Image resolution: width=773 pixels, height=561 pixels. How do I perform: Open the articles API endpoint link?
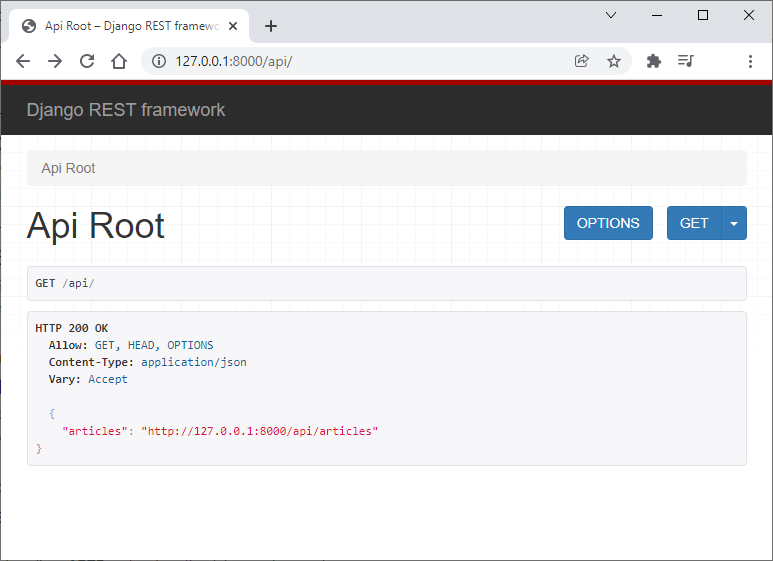coord(260,431)
